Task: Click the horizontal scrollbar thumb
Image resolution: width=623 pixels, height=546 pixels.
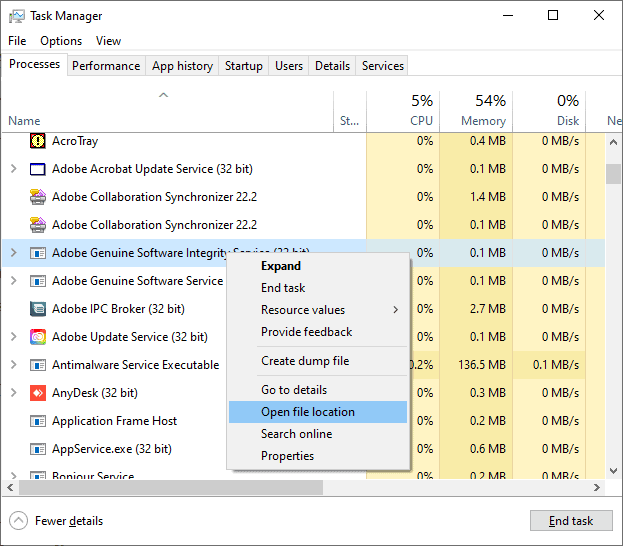Action: (171, 488)
